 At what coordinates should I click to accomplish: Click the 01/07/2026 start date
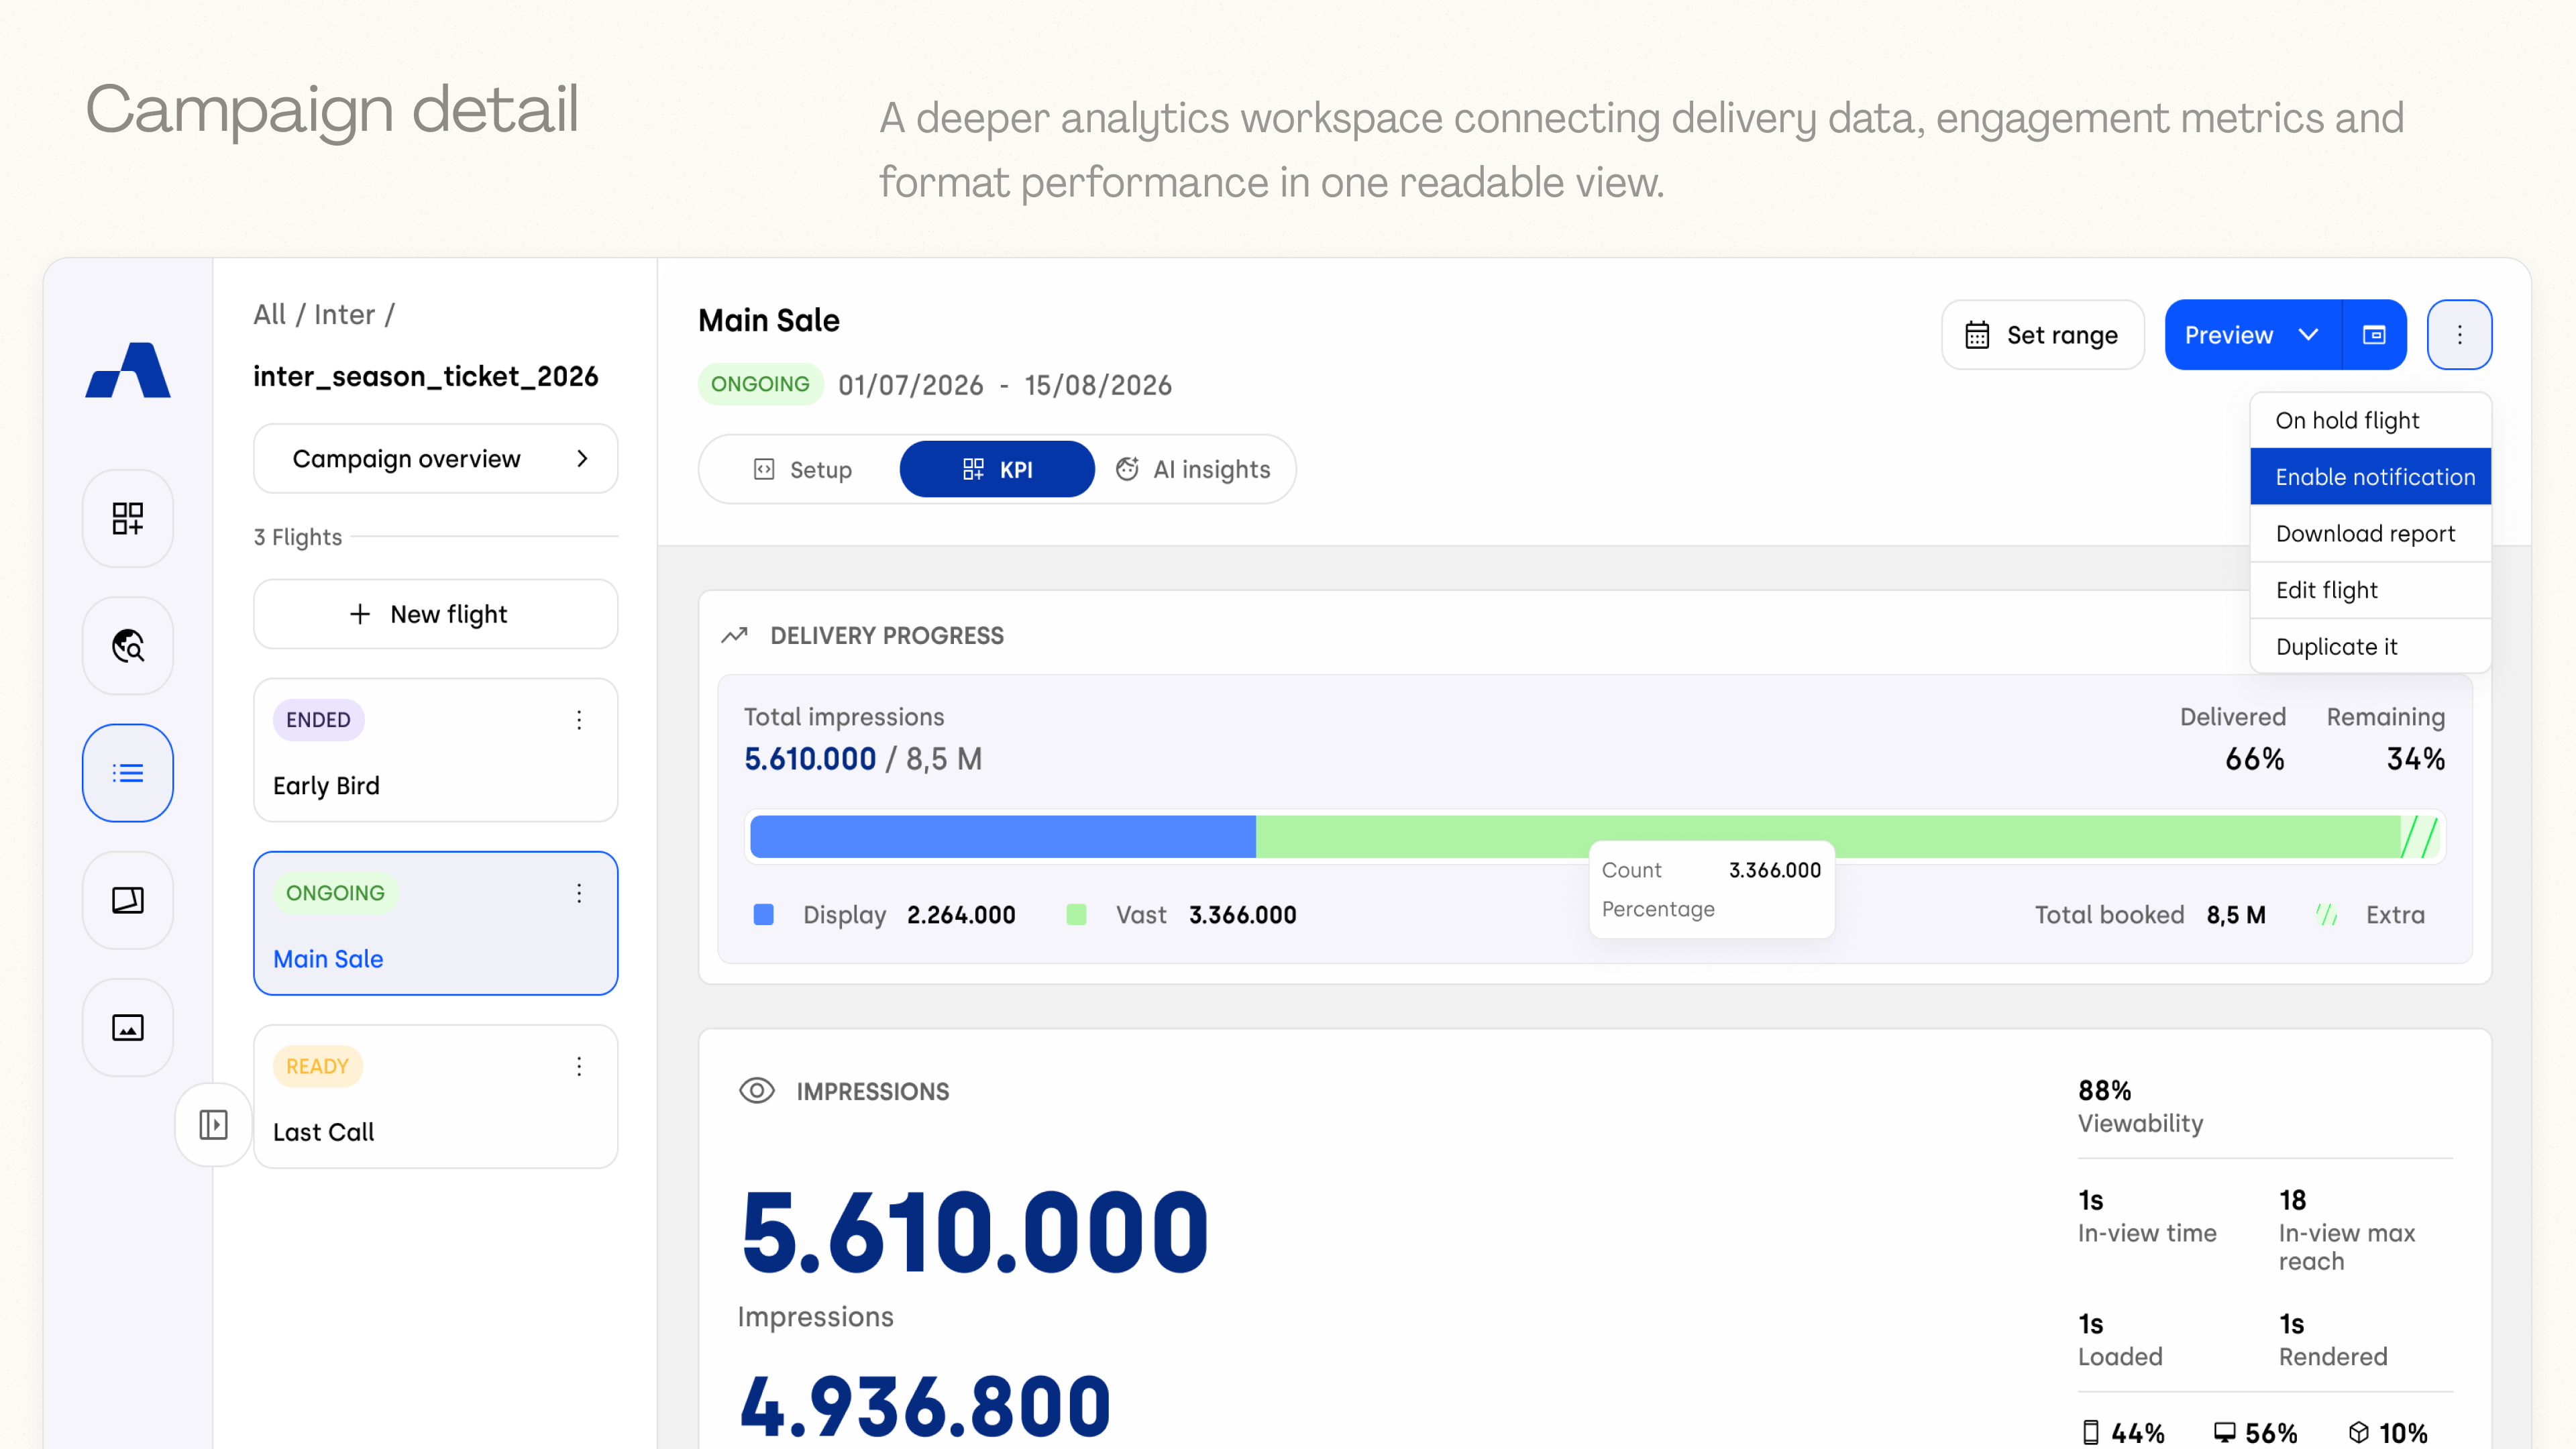(911, 385)
